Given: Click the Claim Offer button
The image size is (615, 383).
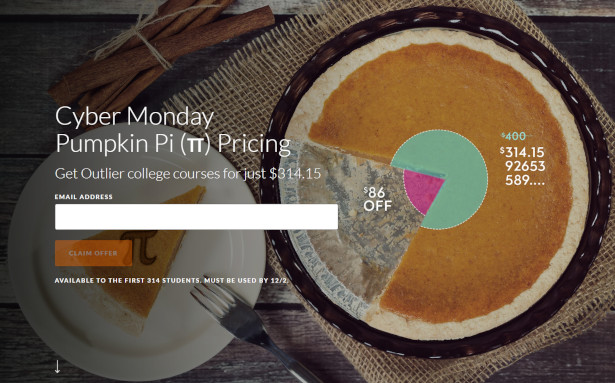Looking at the screenshot, I should pyautogui.click(x=93, y=253).
